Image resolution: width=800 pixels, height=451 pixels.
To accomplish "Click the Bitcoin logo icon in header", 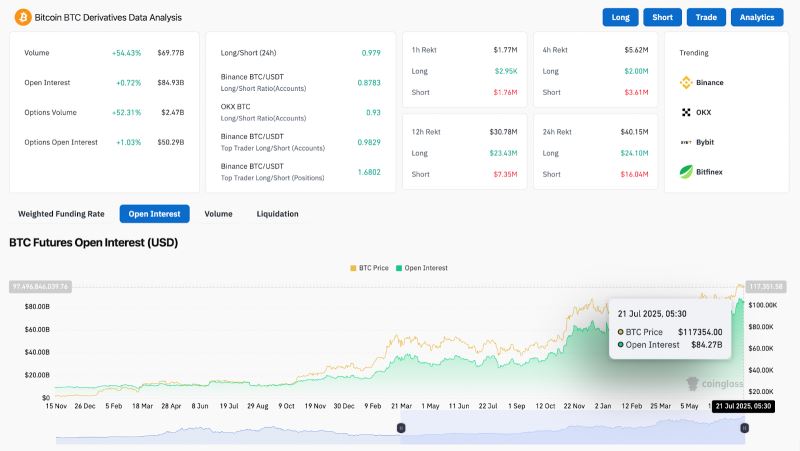I will coord(23,17).
